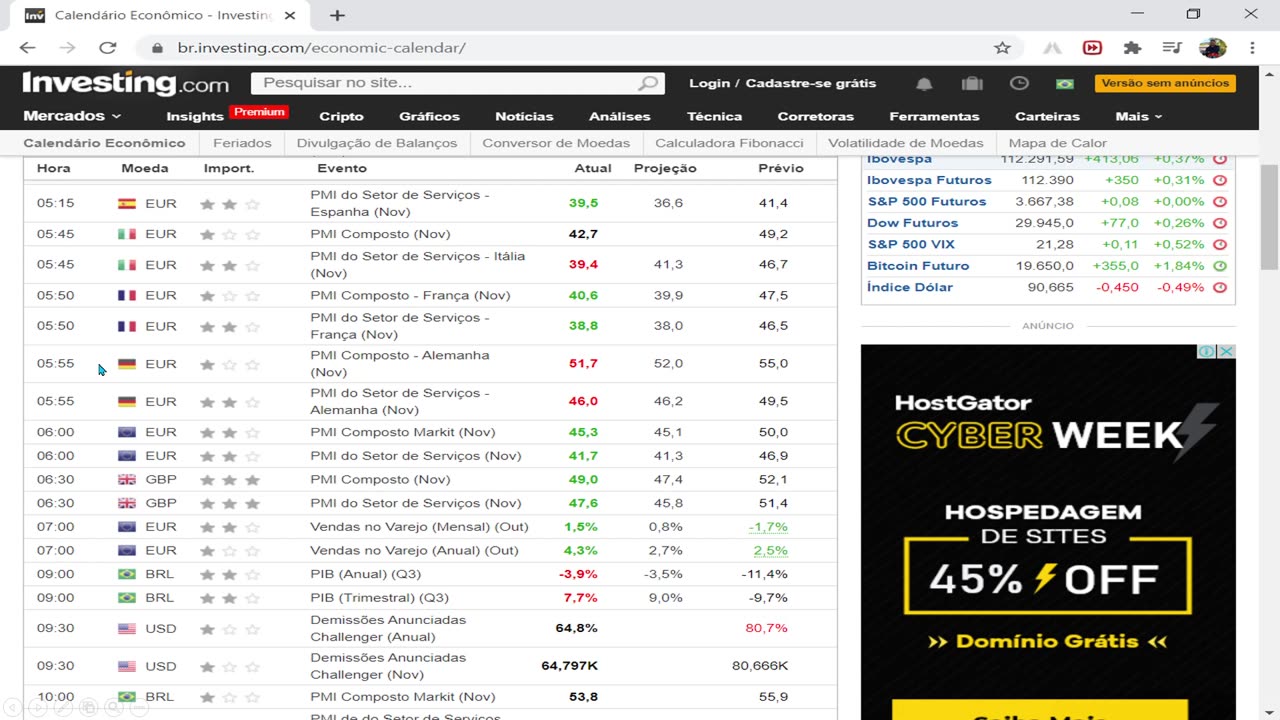
Task: Click the Investing.com logo
Action: coord(126,83)
